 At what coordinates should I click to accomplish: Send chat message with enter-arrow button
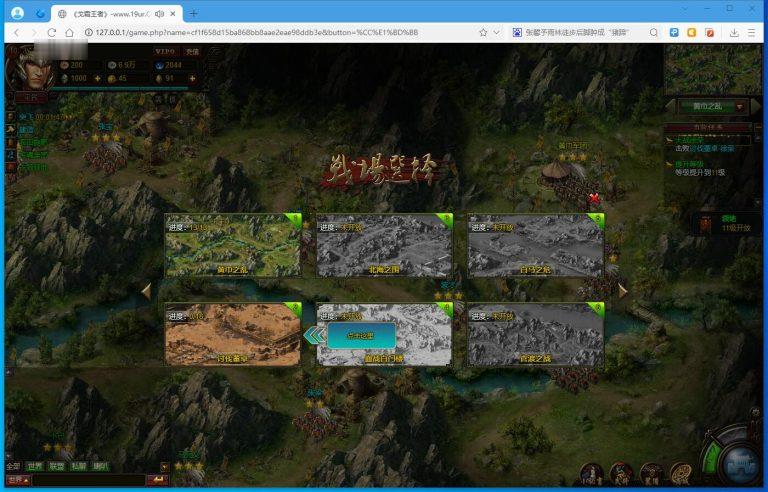click(158, 479)
